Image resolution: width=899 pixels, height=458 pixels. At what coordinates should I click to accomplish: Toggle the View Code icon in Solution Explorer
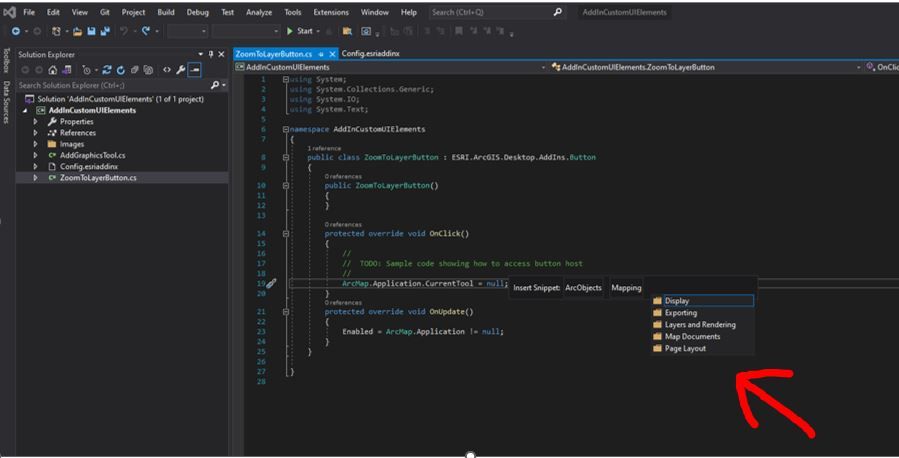click(167, 70)
